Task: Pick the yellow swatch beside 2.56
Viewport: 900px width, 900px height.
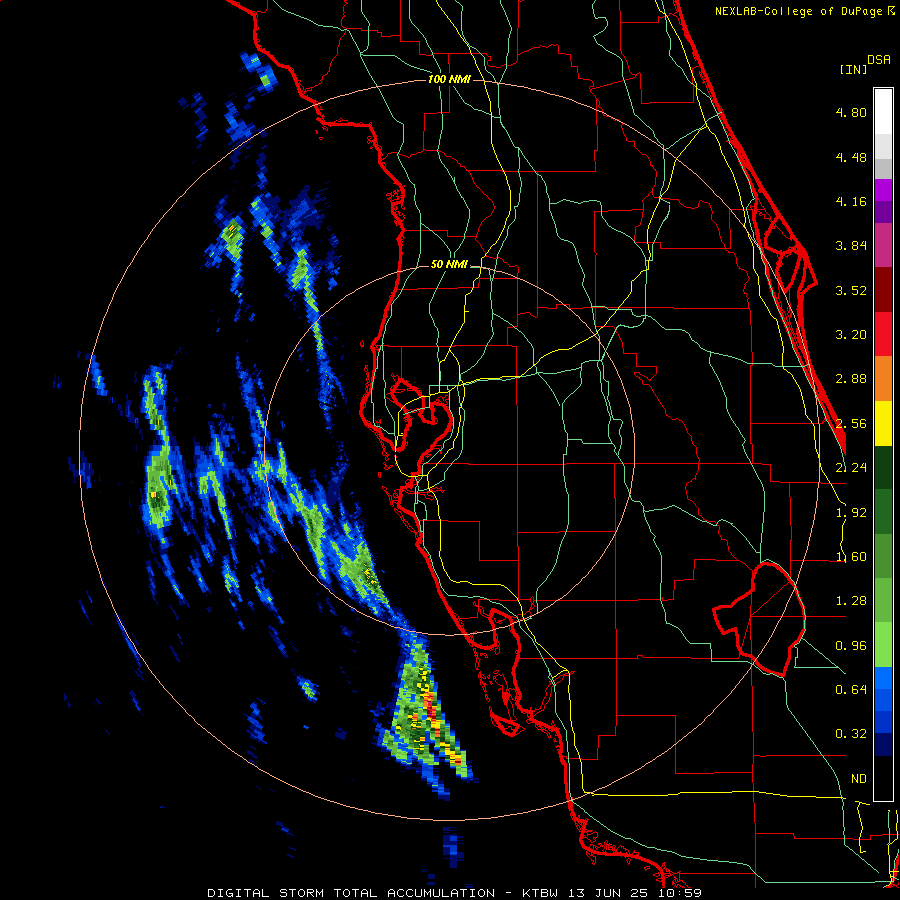Action: click(x=883, y=423)
